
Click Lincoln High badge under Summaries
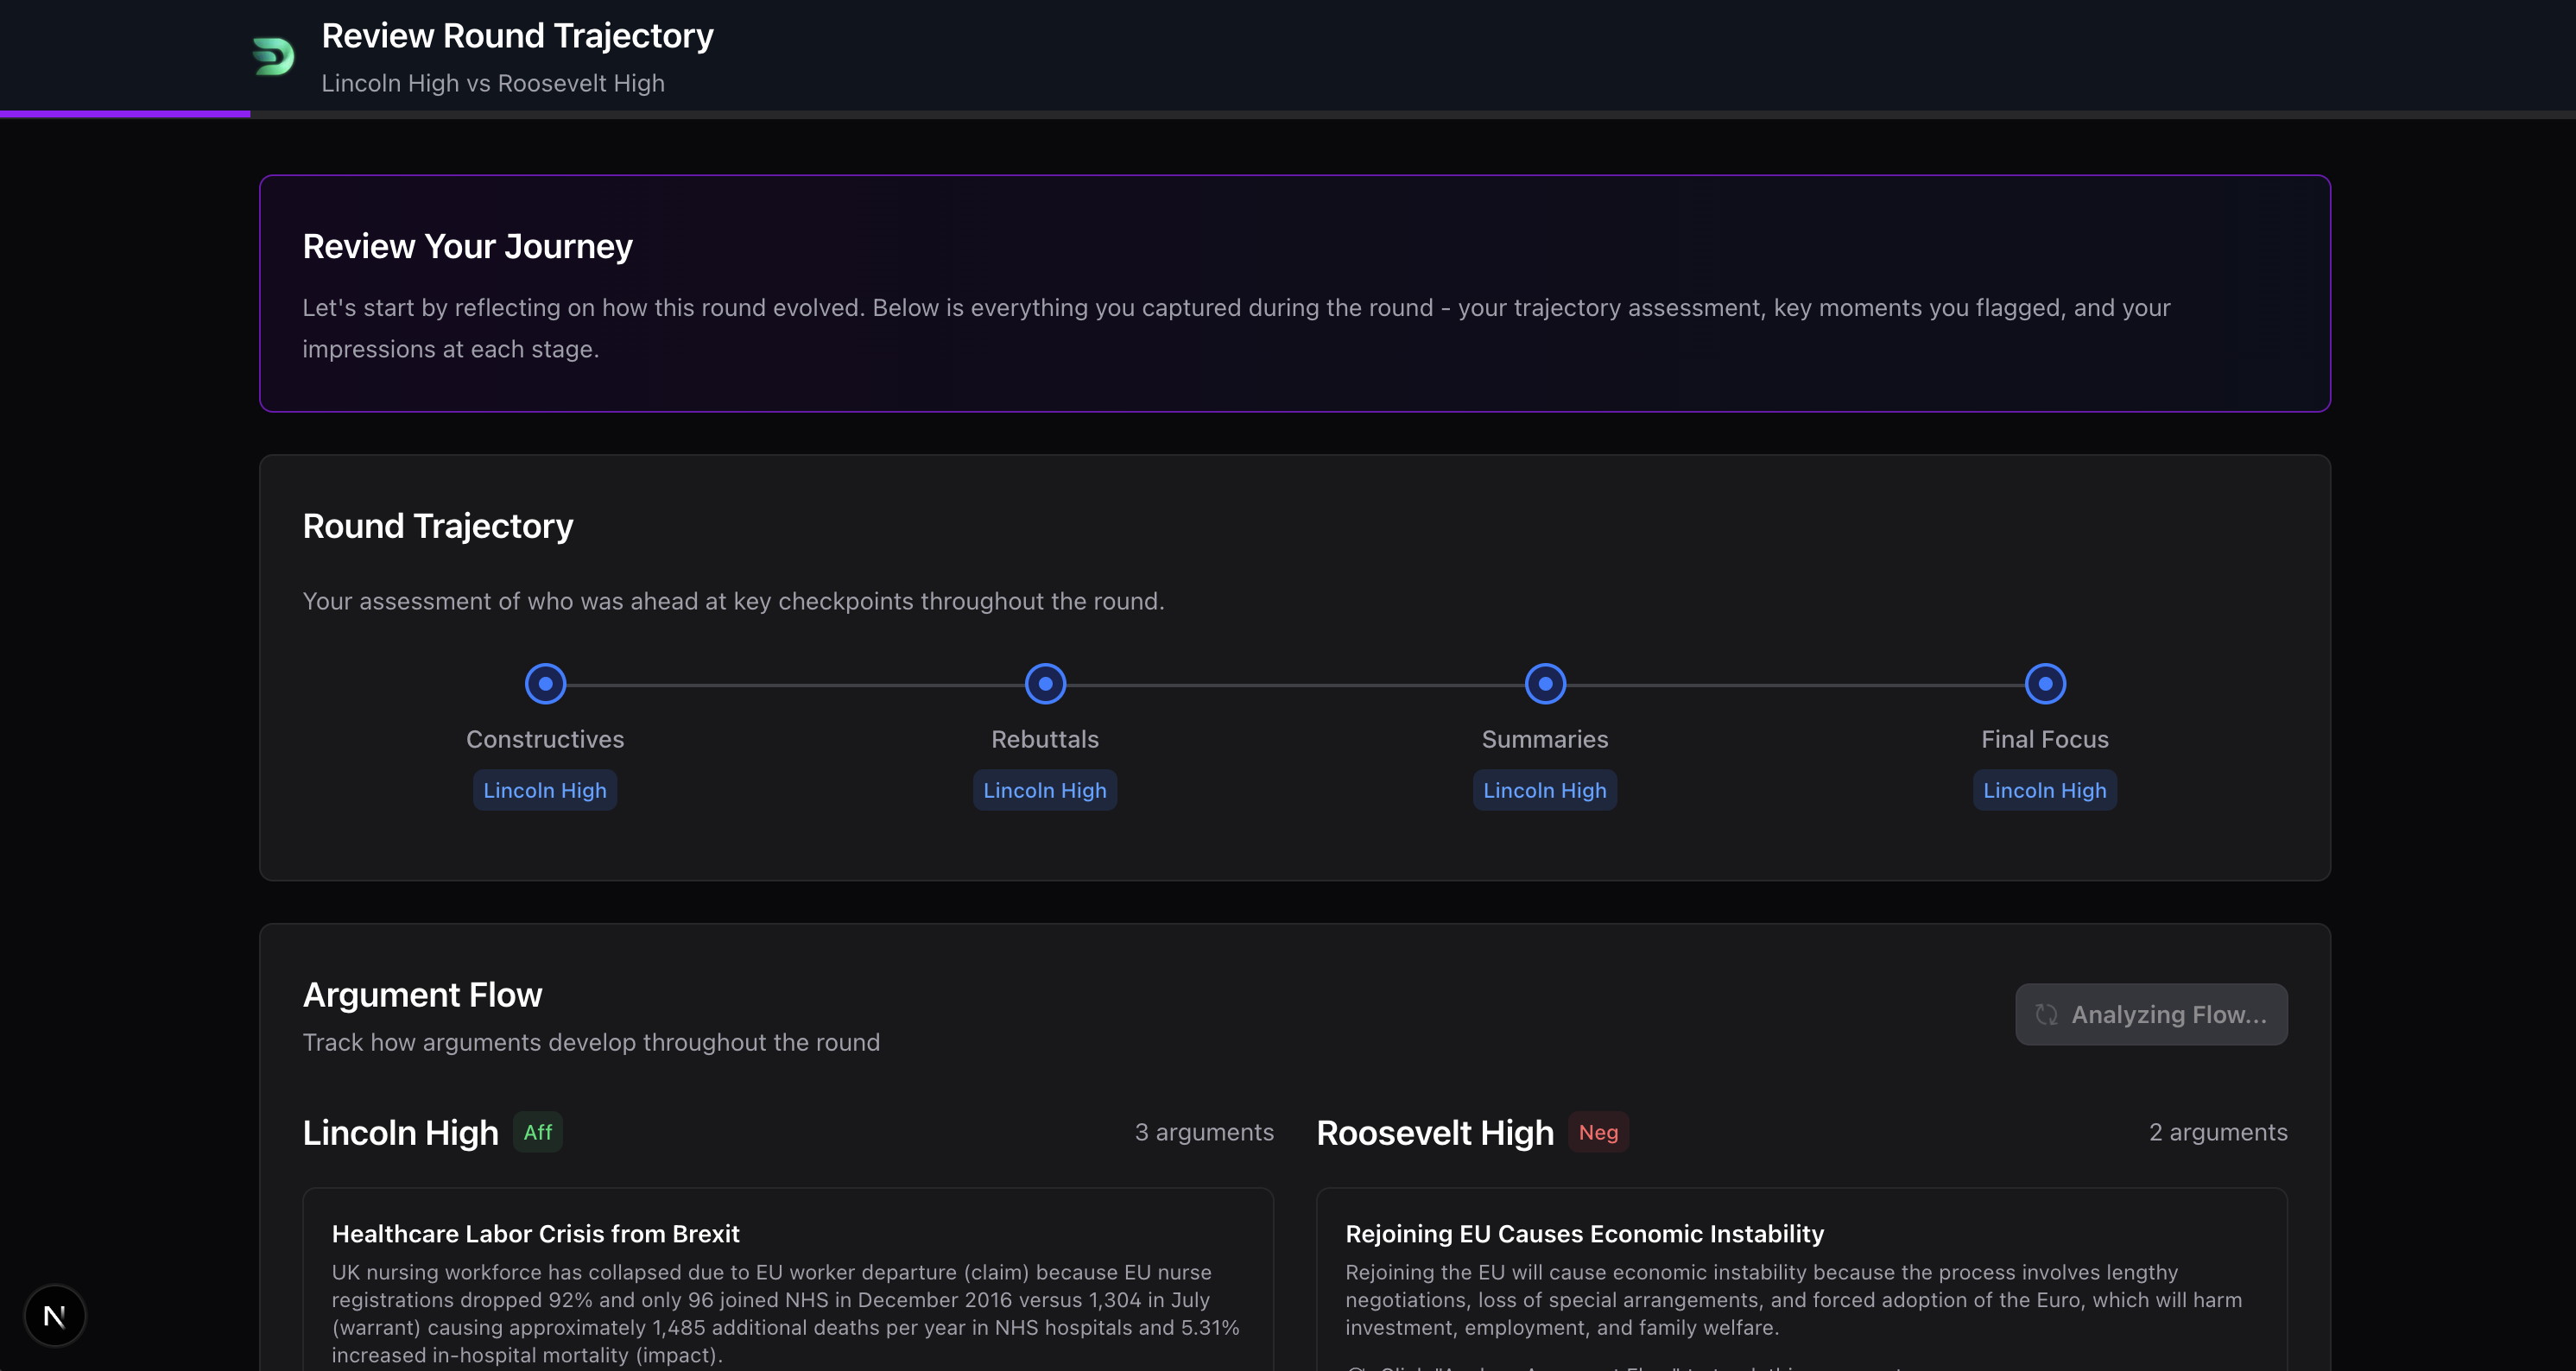pyautogui.click(x=1545, y=790)
